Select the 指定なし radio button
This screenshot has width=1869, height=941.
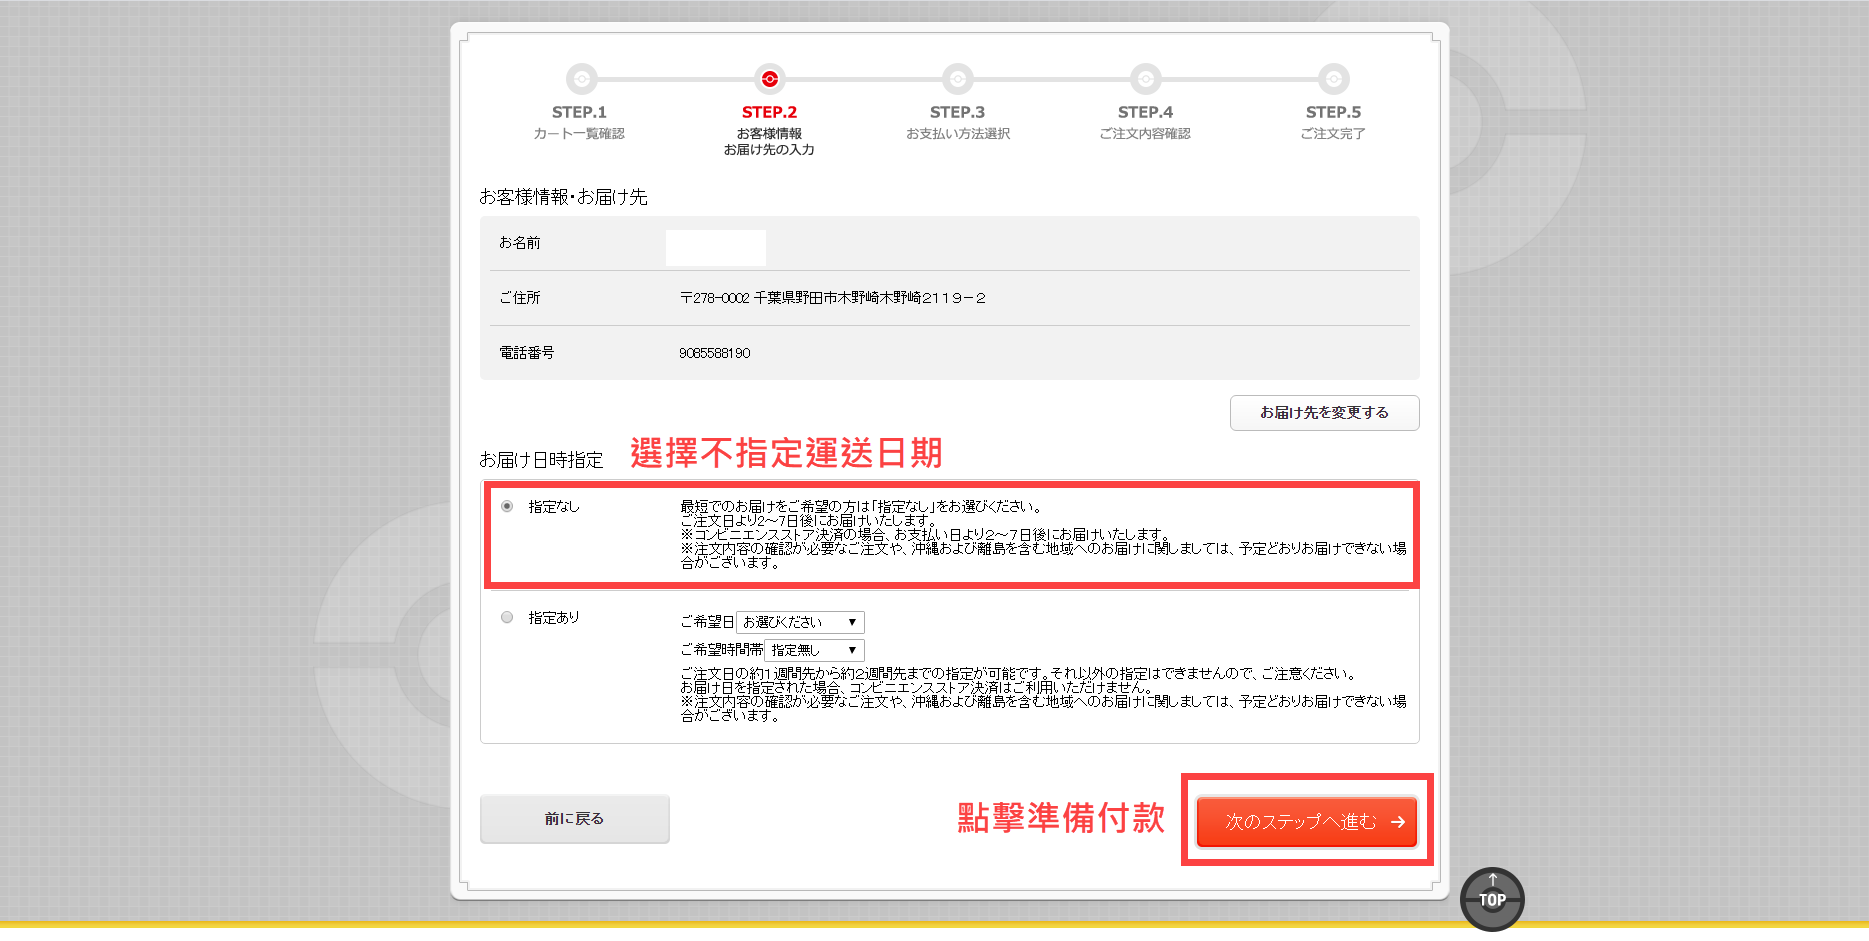pyautogui.click(x=507, y=506)
